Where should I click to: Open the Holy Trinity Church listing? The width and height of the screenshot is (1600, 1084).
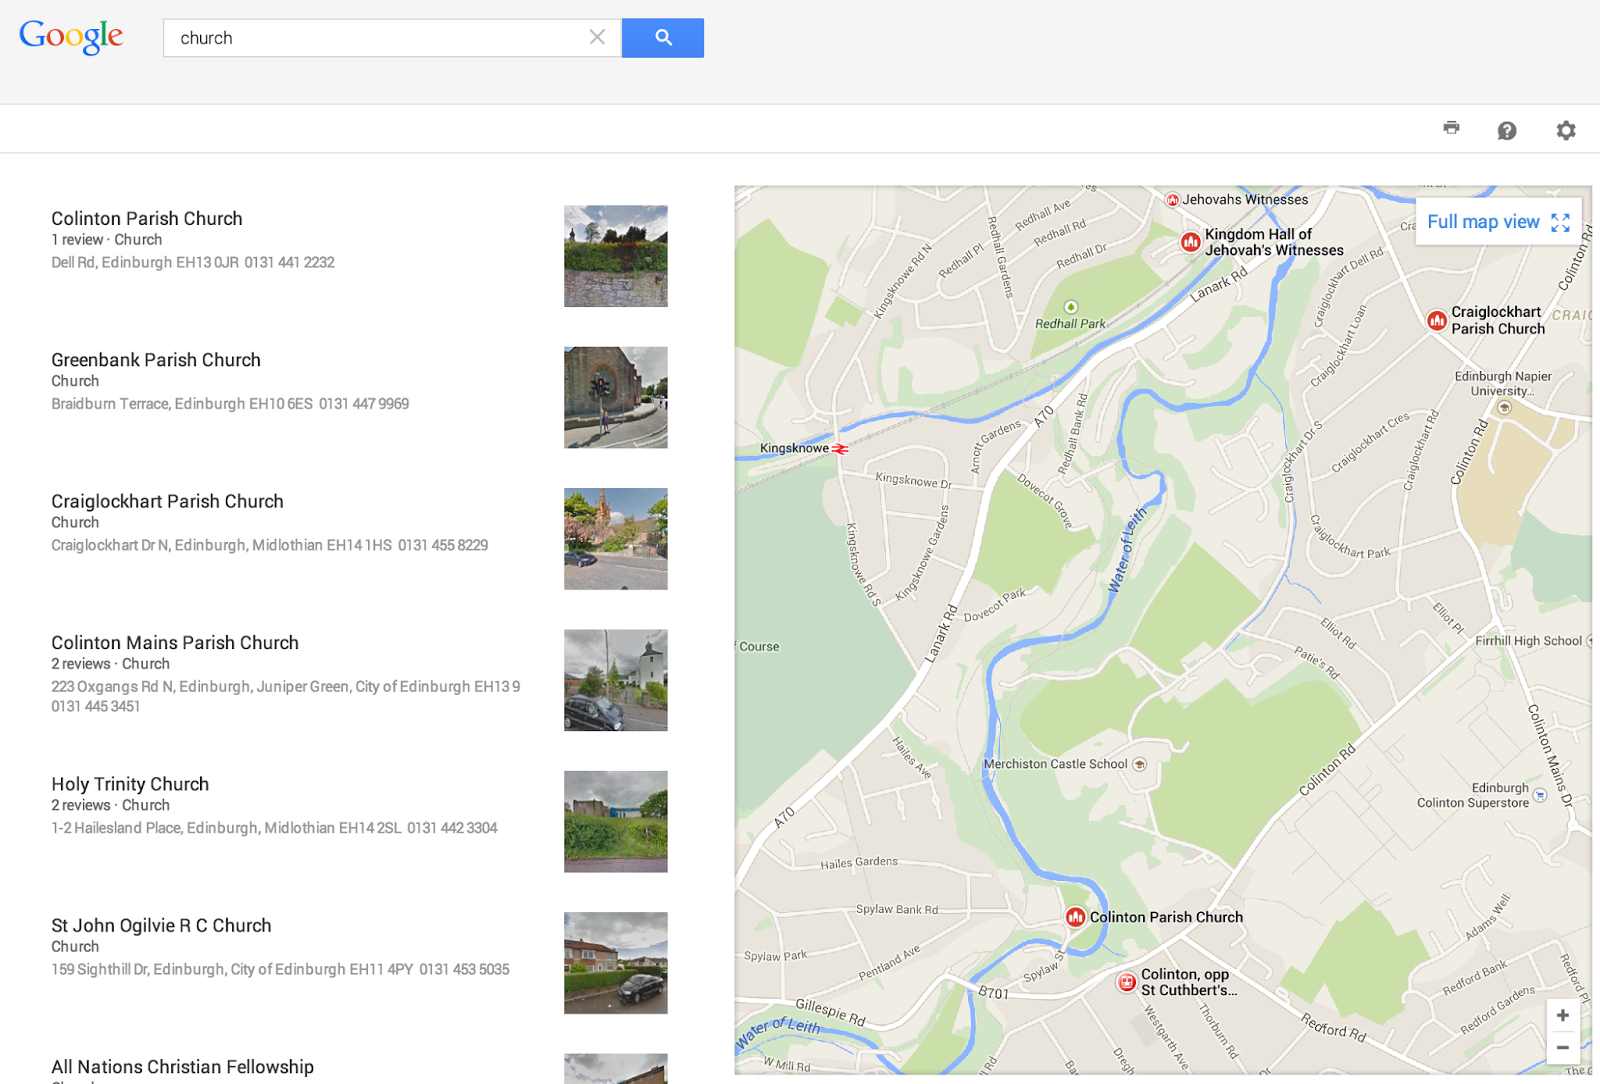pos(130,784)
